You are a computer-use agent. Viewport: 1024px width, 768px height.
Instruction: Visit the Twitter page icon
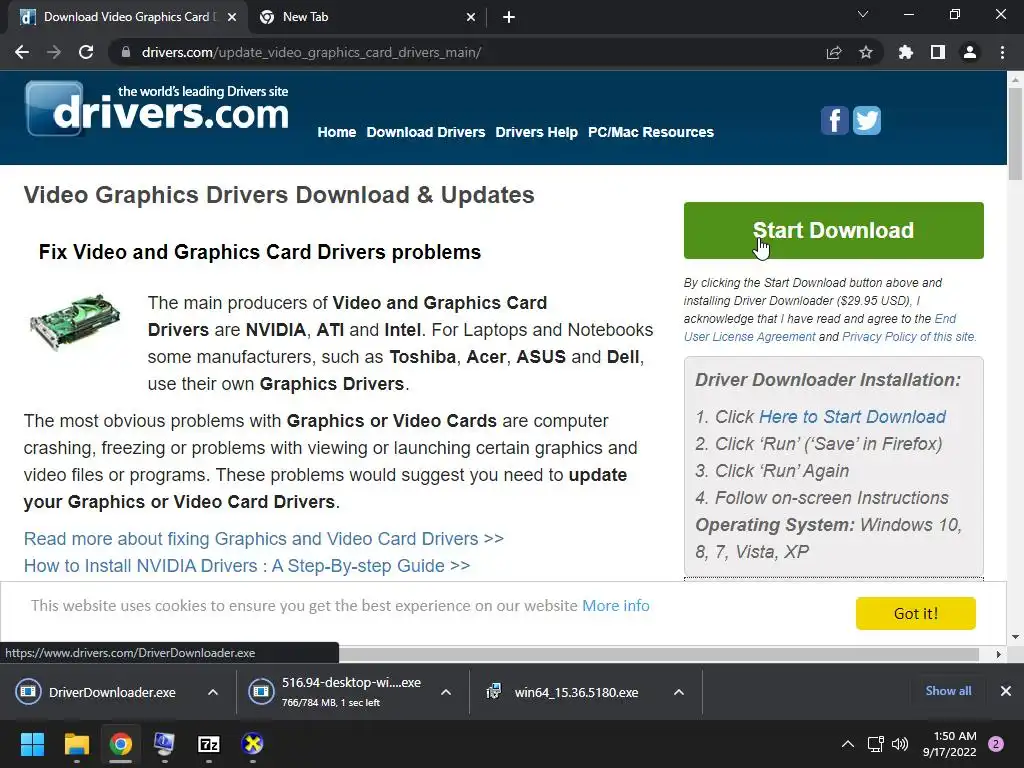coord(867,120)
